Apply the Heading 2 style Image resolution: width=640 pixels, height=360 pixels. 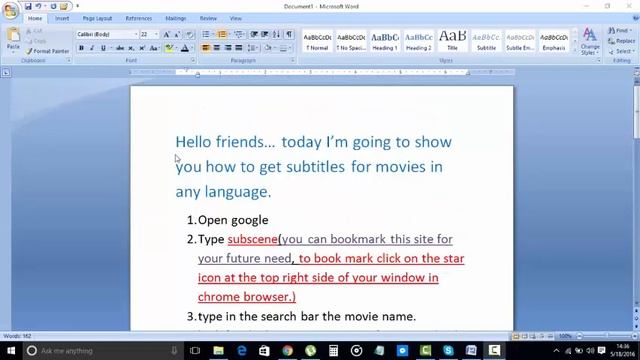[419, 41]
